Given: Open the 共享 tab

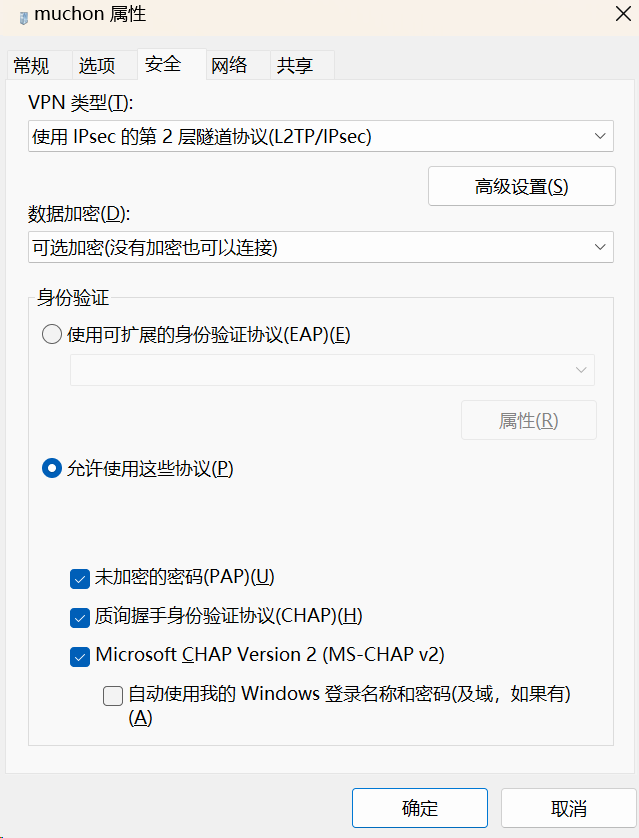Looking at the screenshot, I should 295,66.
